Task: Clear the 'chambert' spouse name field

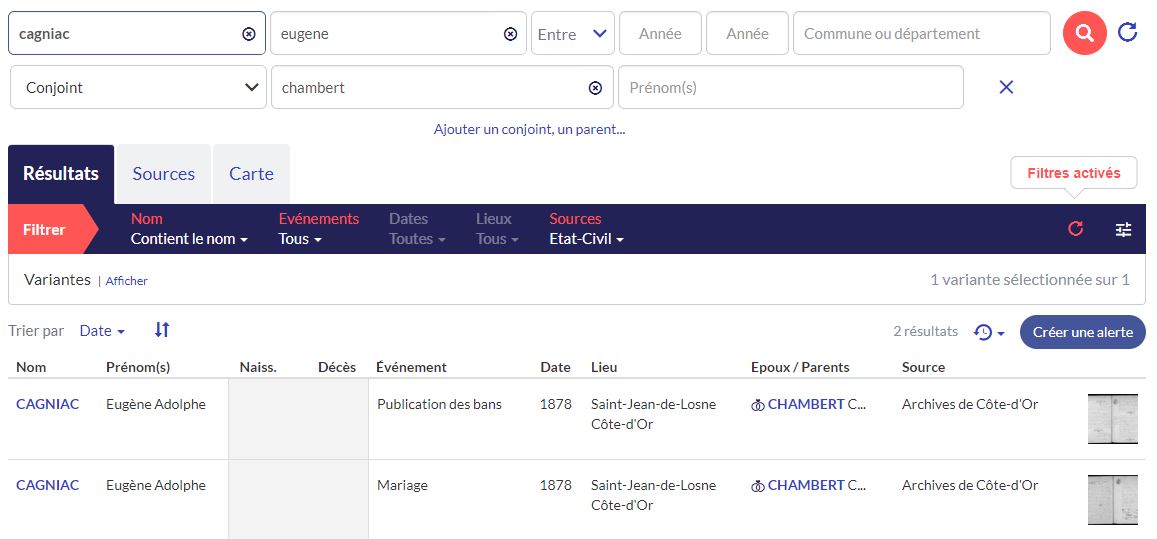Action: tap(595, 88)
